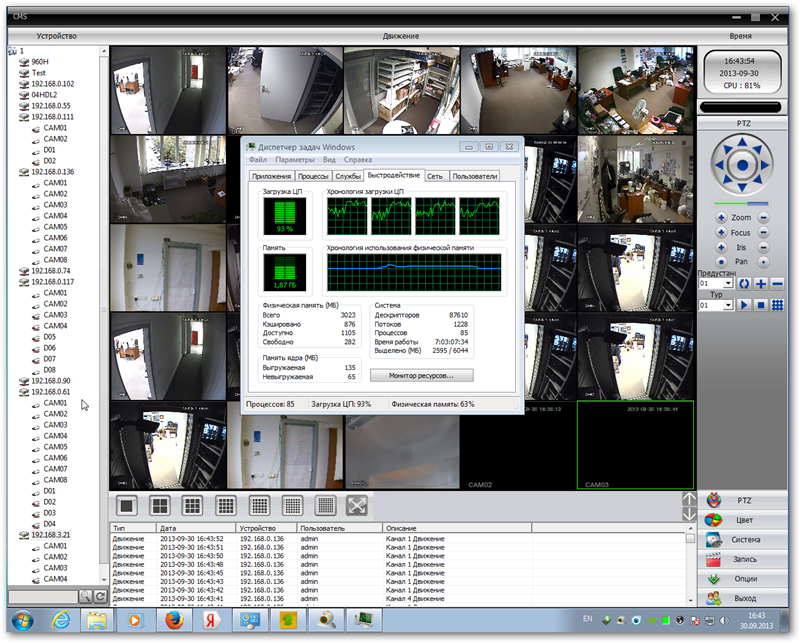
Task: Start the tour with play button
Action: 744,305
